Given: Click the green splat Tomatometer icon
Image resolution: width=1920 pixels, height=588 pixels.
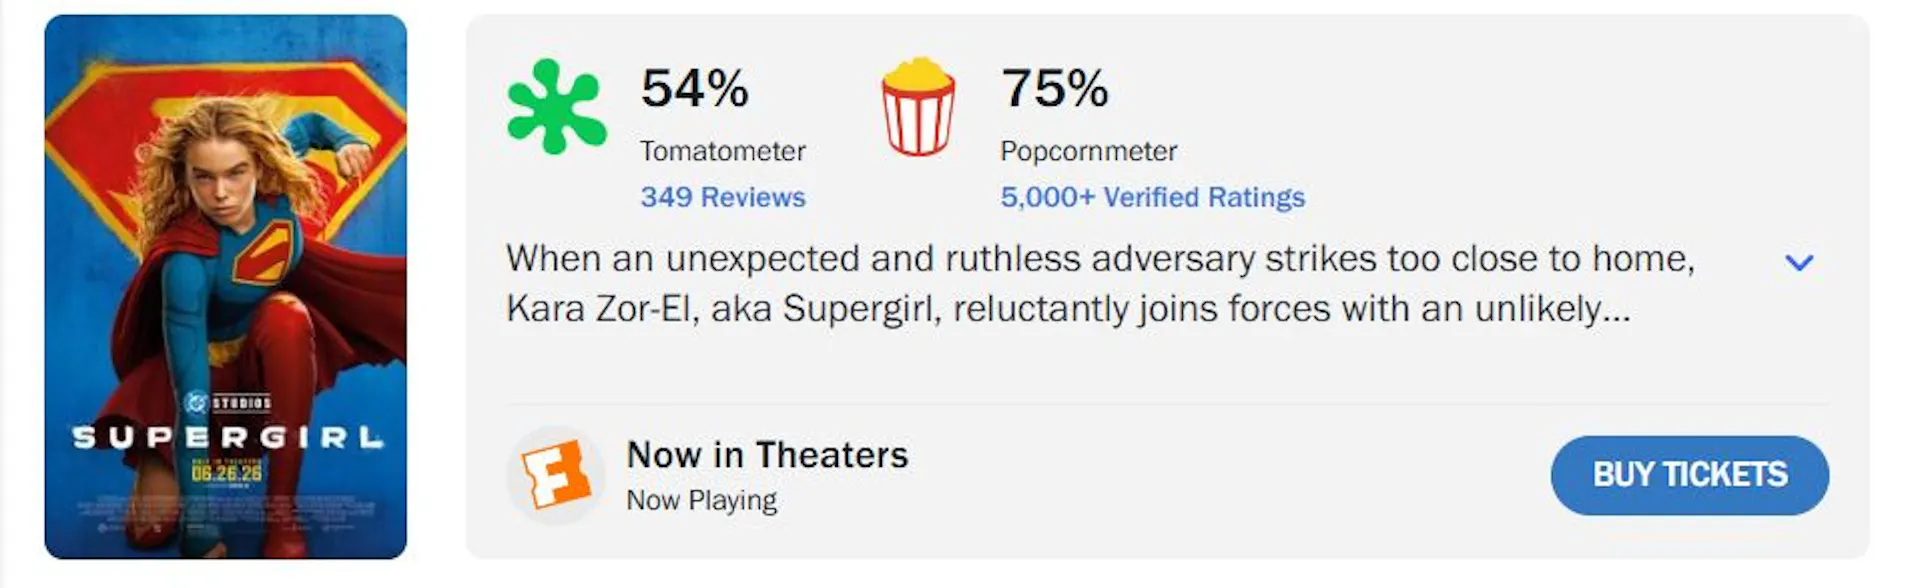Looking at the screenshot, I should (x=556, y=107).
